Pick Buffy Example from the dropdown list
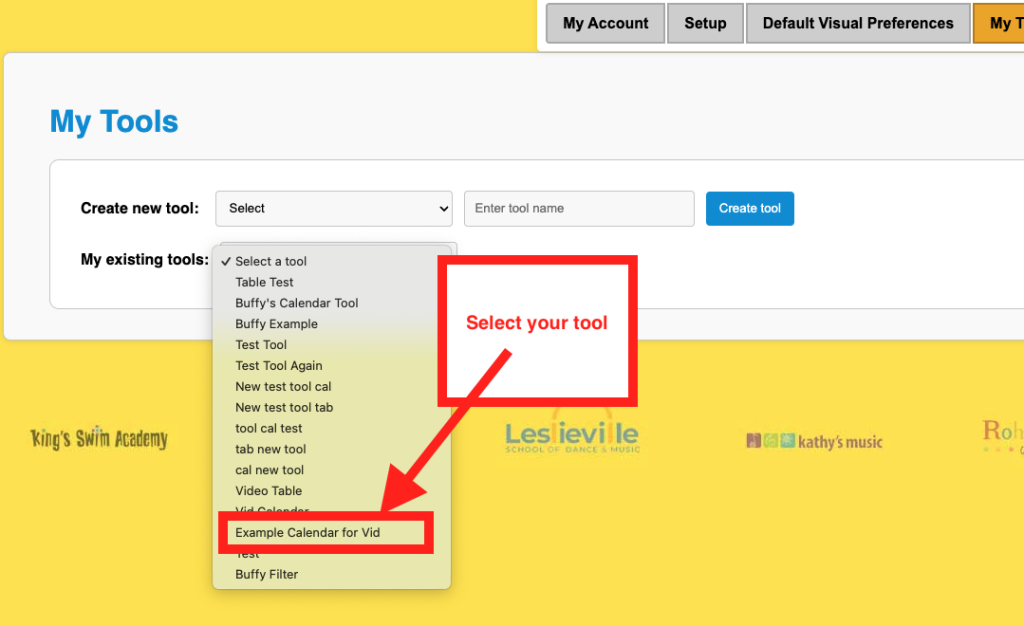The image size is (1024, 626). 277,324
